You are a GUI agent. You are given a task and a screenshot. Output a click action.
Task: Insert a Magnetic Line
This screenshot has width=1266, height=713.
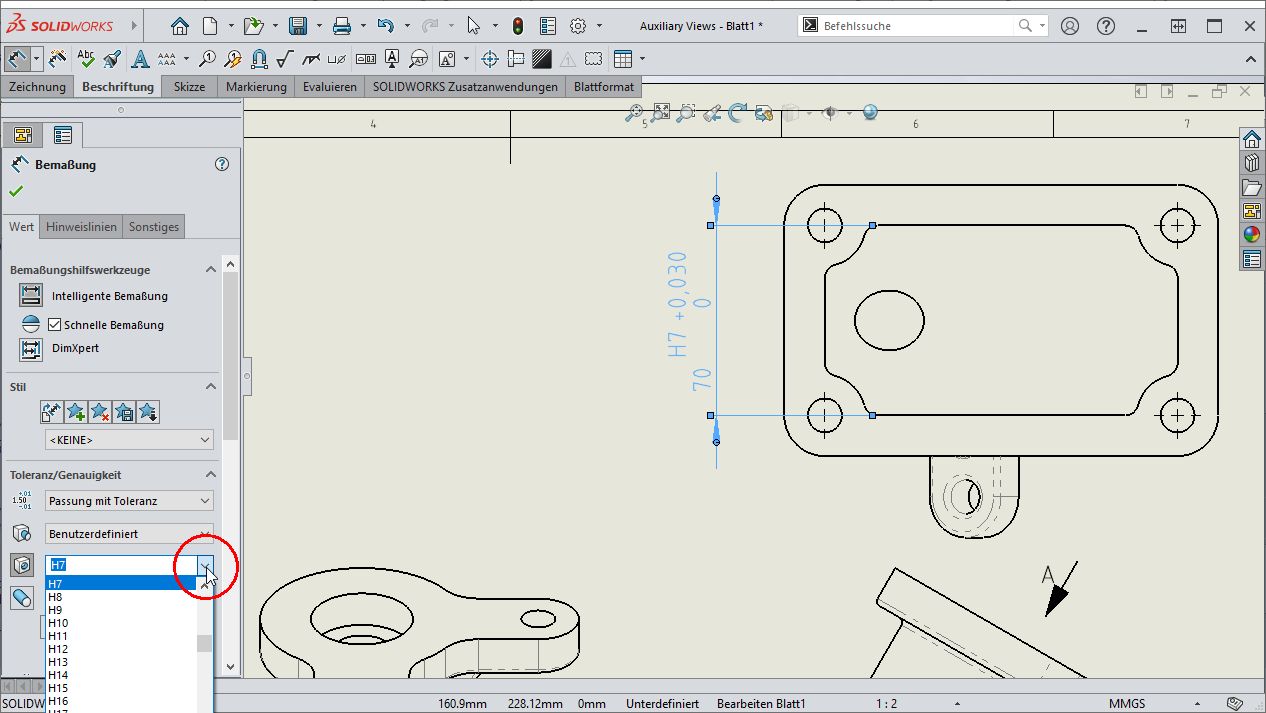coord(259,59)
